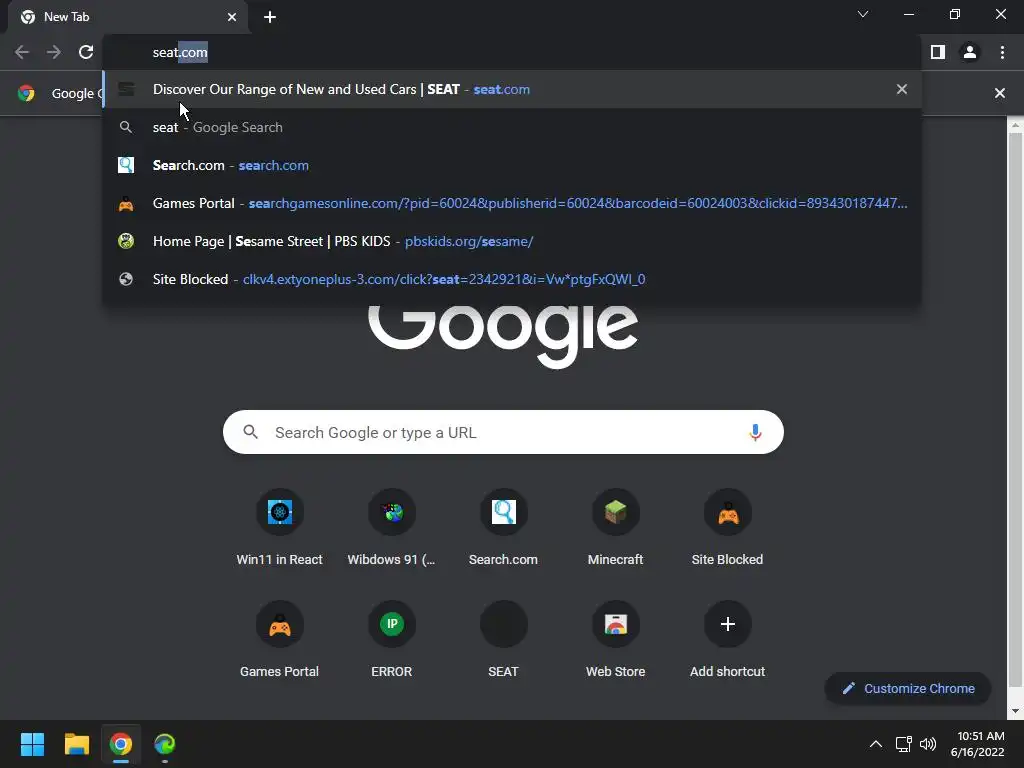Image resolution: width=1024 pixels, height=768 pixels.
Task: Open the Minecraft shortcut
Action: pyautogui.click(x=615, y=528)
